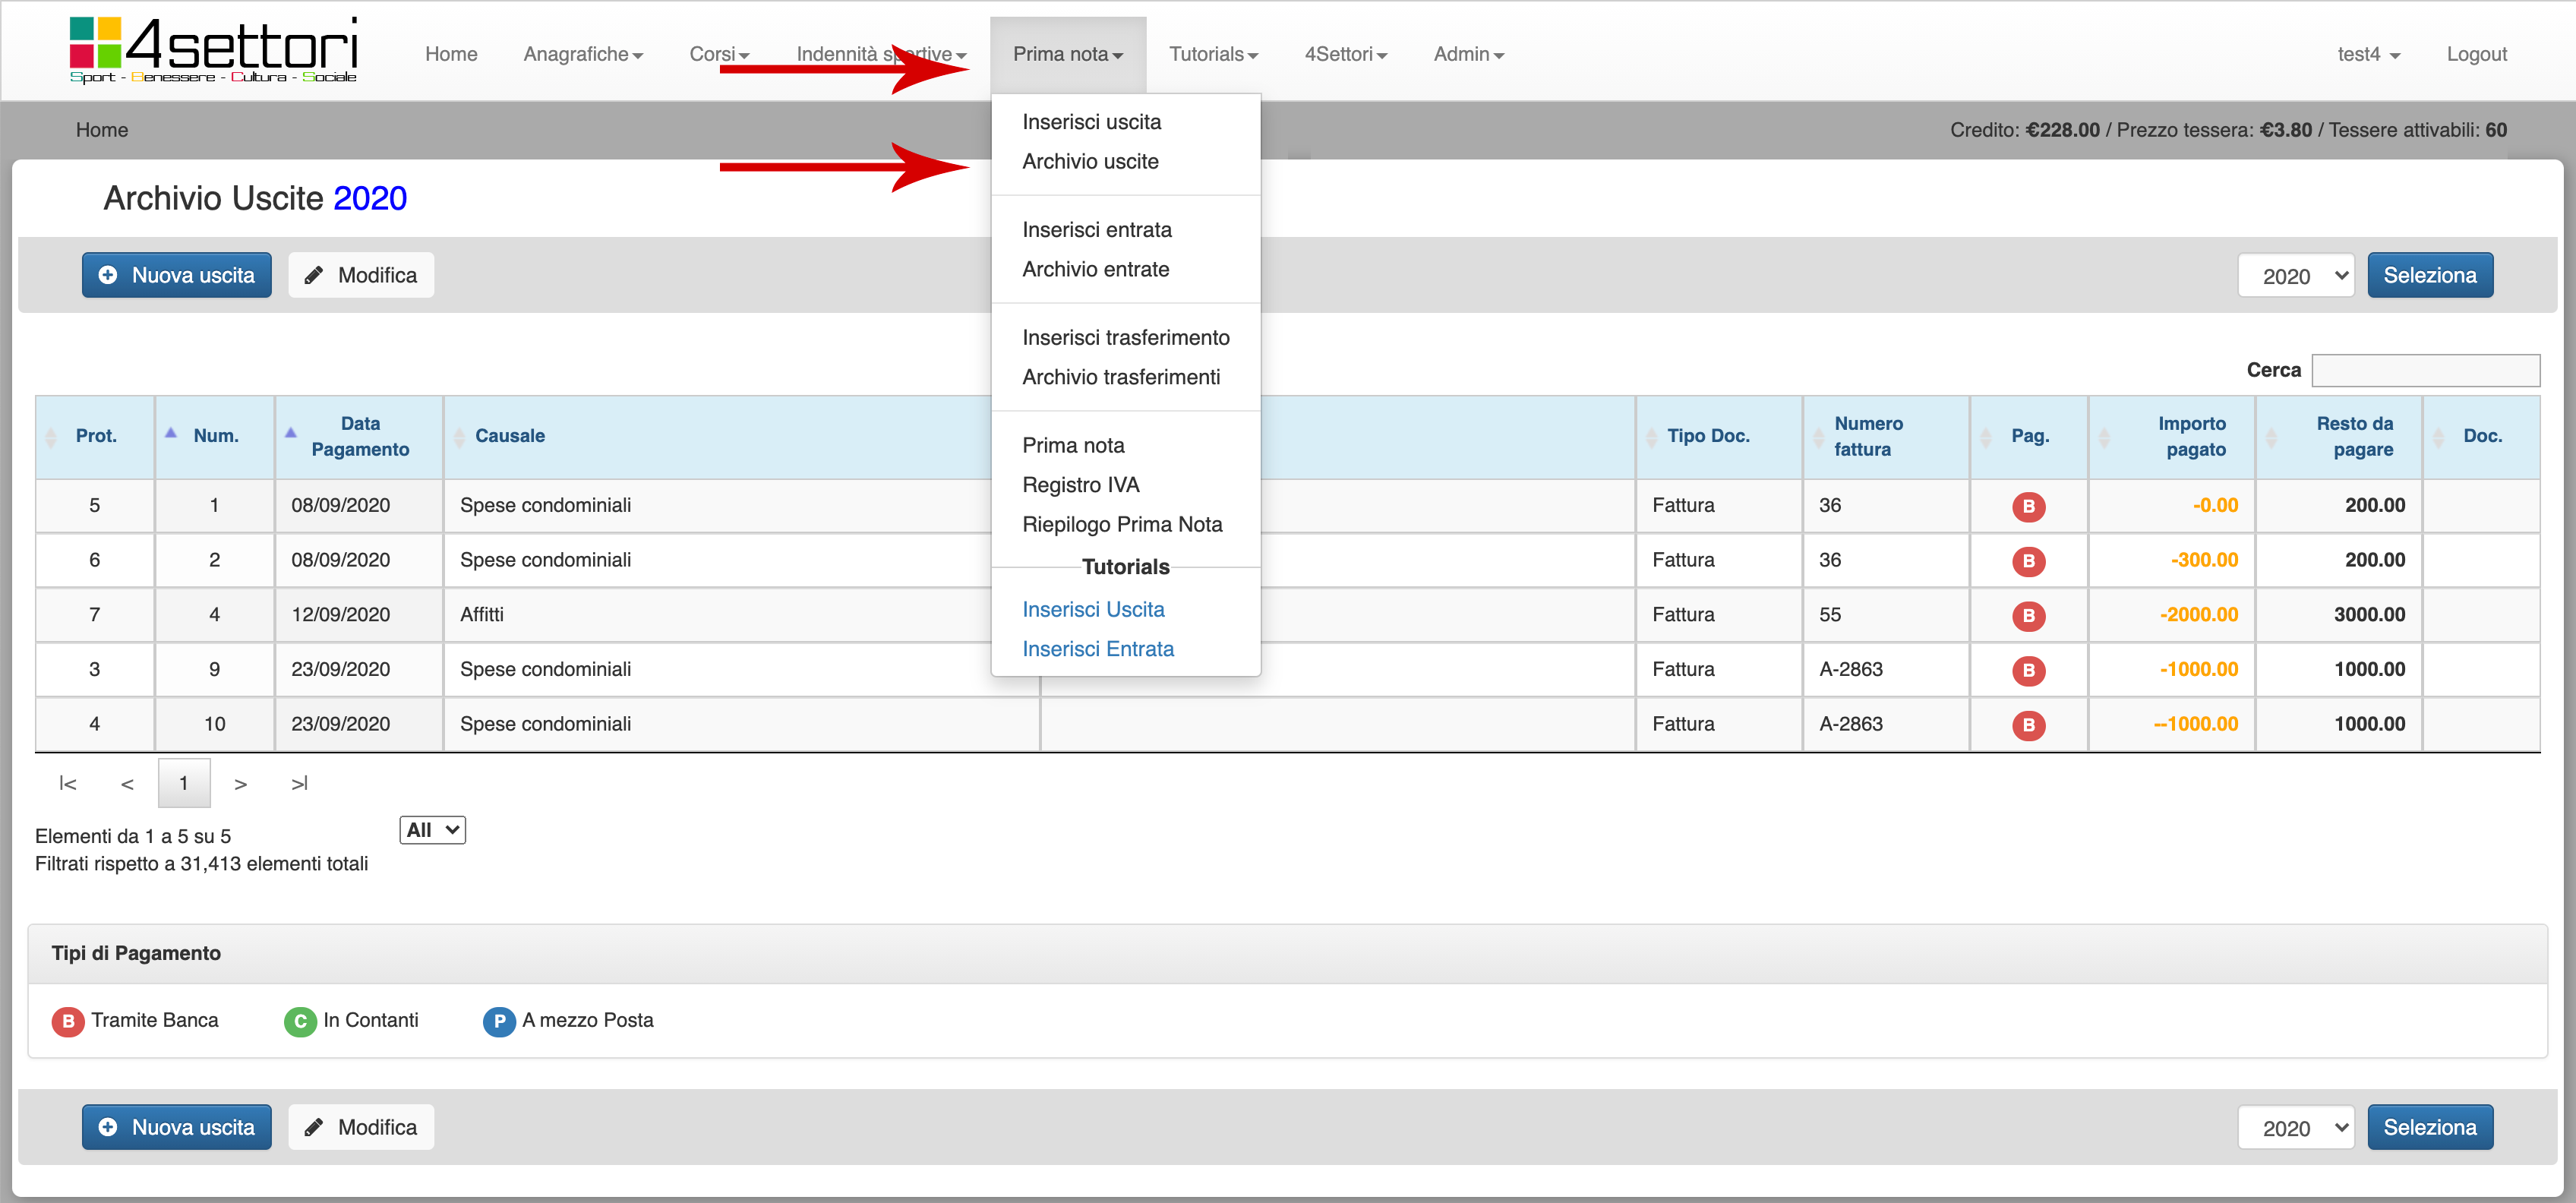Screen dimensions: 2576x1203
Task: Click green C In Contanti legend icon
Action: pyautogui.click(x=299, y=1021)
